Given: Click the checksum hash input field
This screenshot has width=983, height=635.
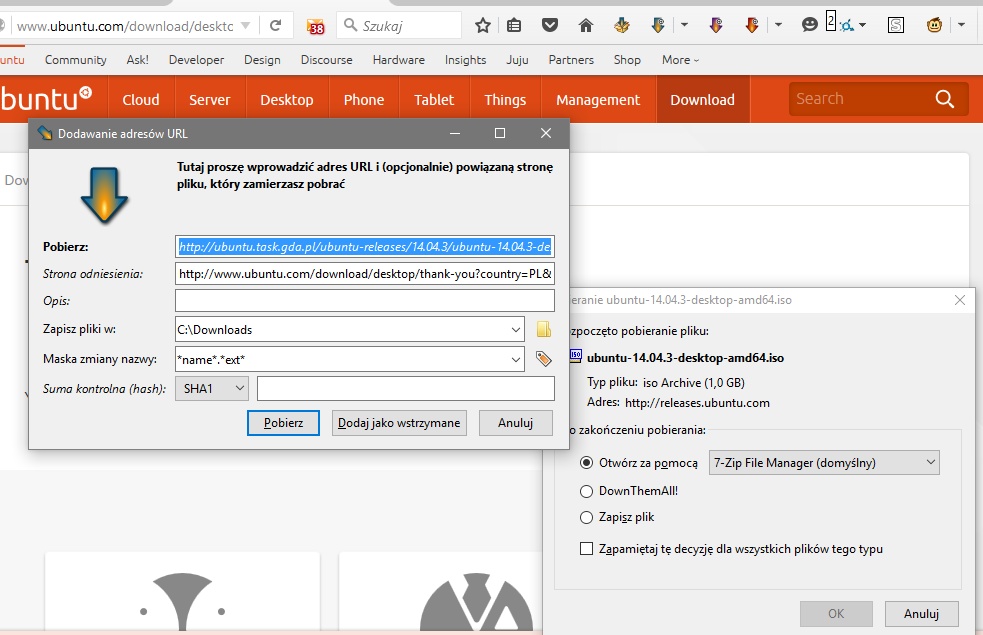Looking at the screenshot, I should 406,389.
